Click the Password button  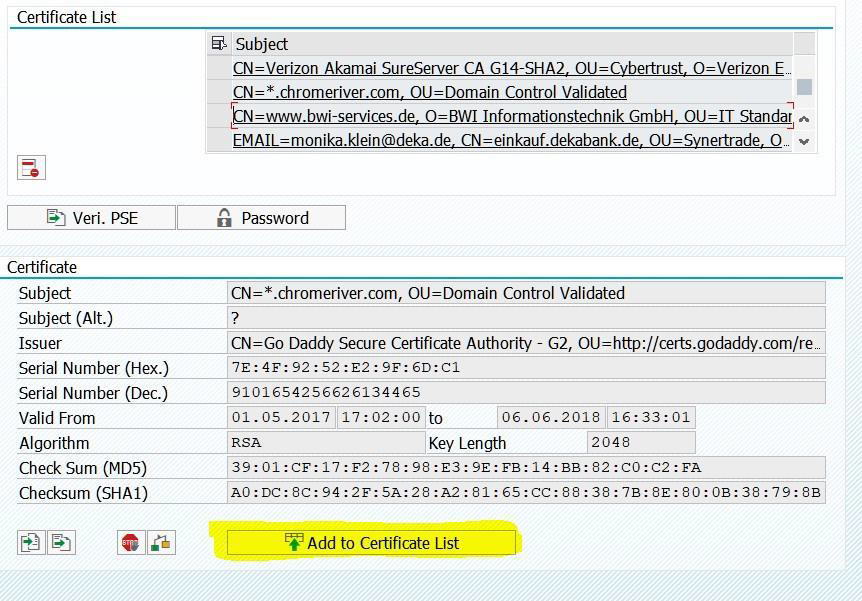pos(261,218)
